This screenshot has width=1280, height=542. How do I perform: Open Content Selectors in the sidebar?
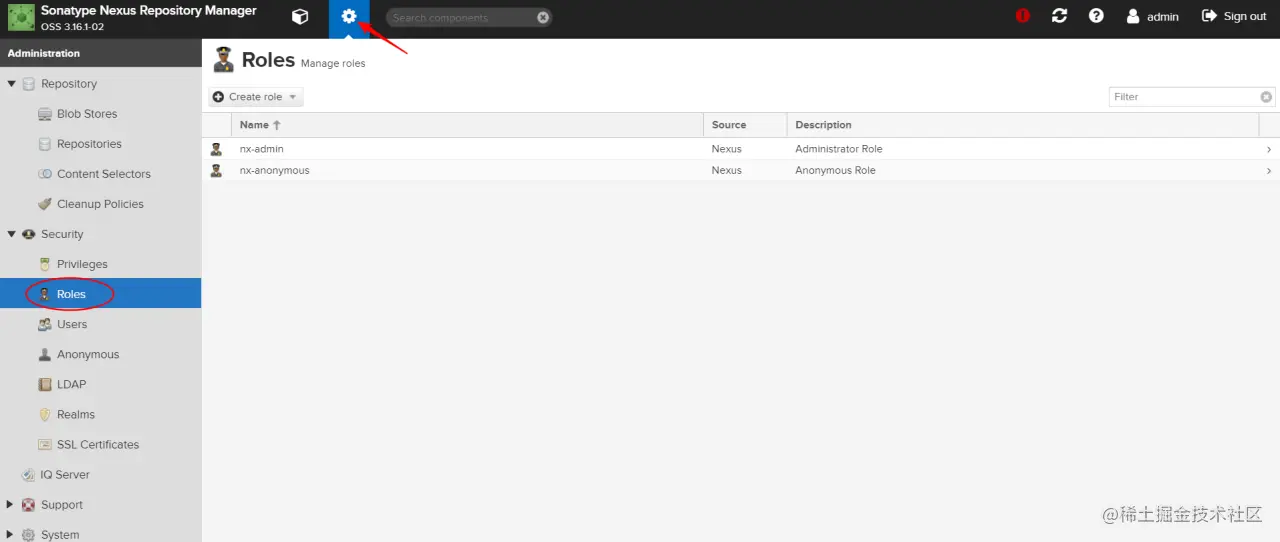point(104,174)
